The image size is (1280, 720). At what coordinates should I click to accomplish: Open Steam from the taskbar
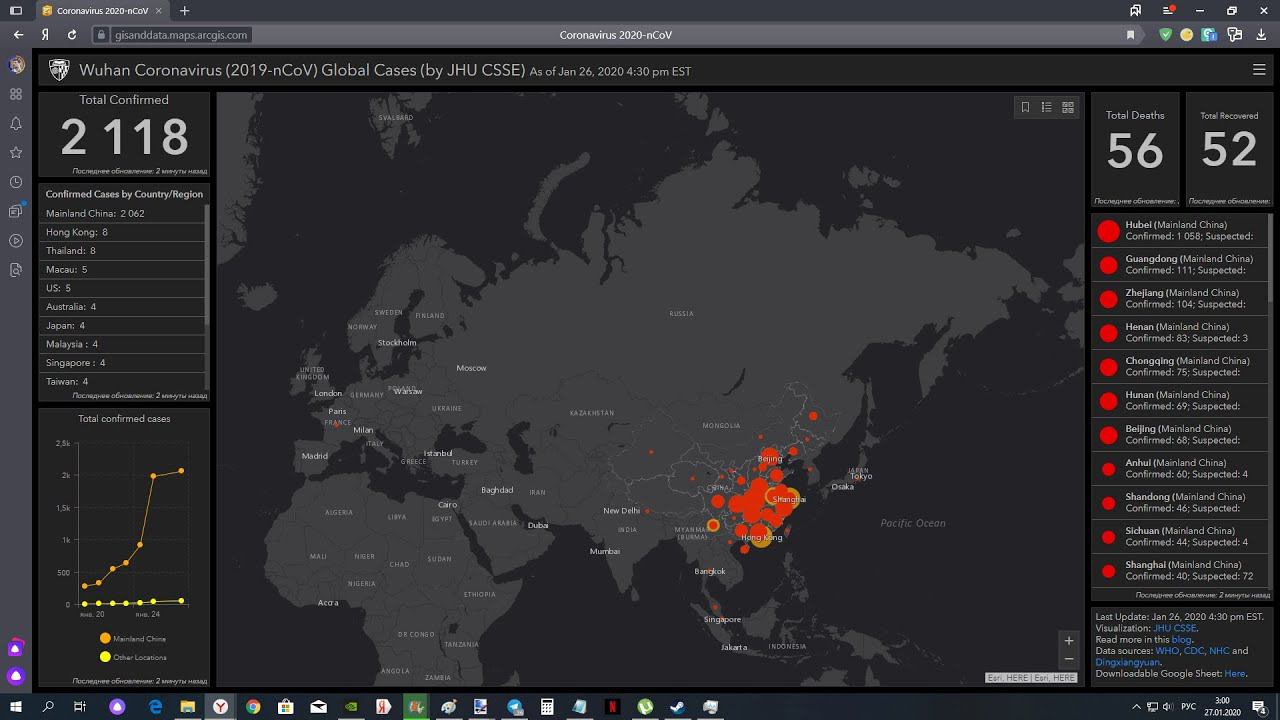click(678, 707)
